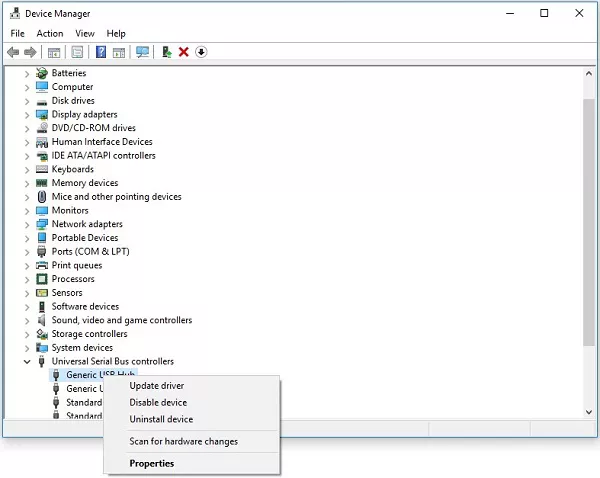Expand the Disk drives node
600x478 pixels.
(27, 101)
